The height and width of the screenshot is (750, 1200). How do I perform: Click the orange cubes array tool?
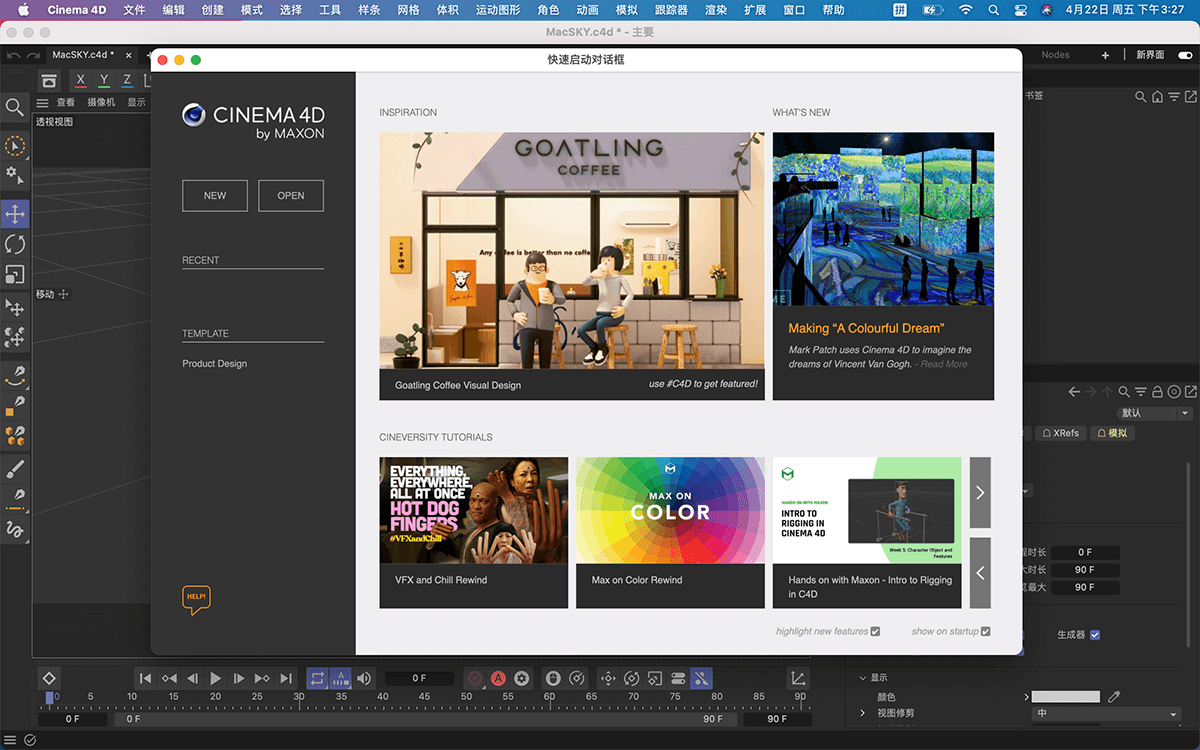[15, 436]
